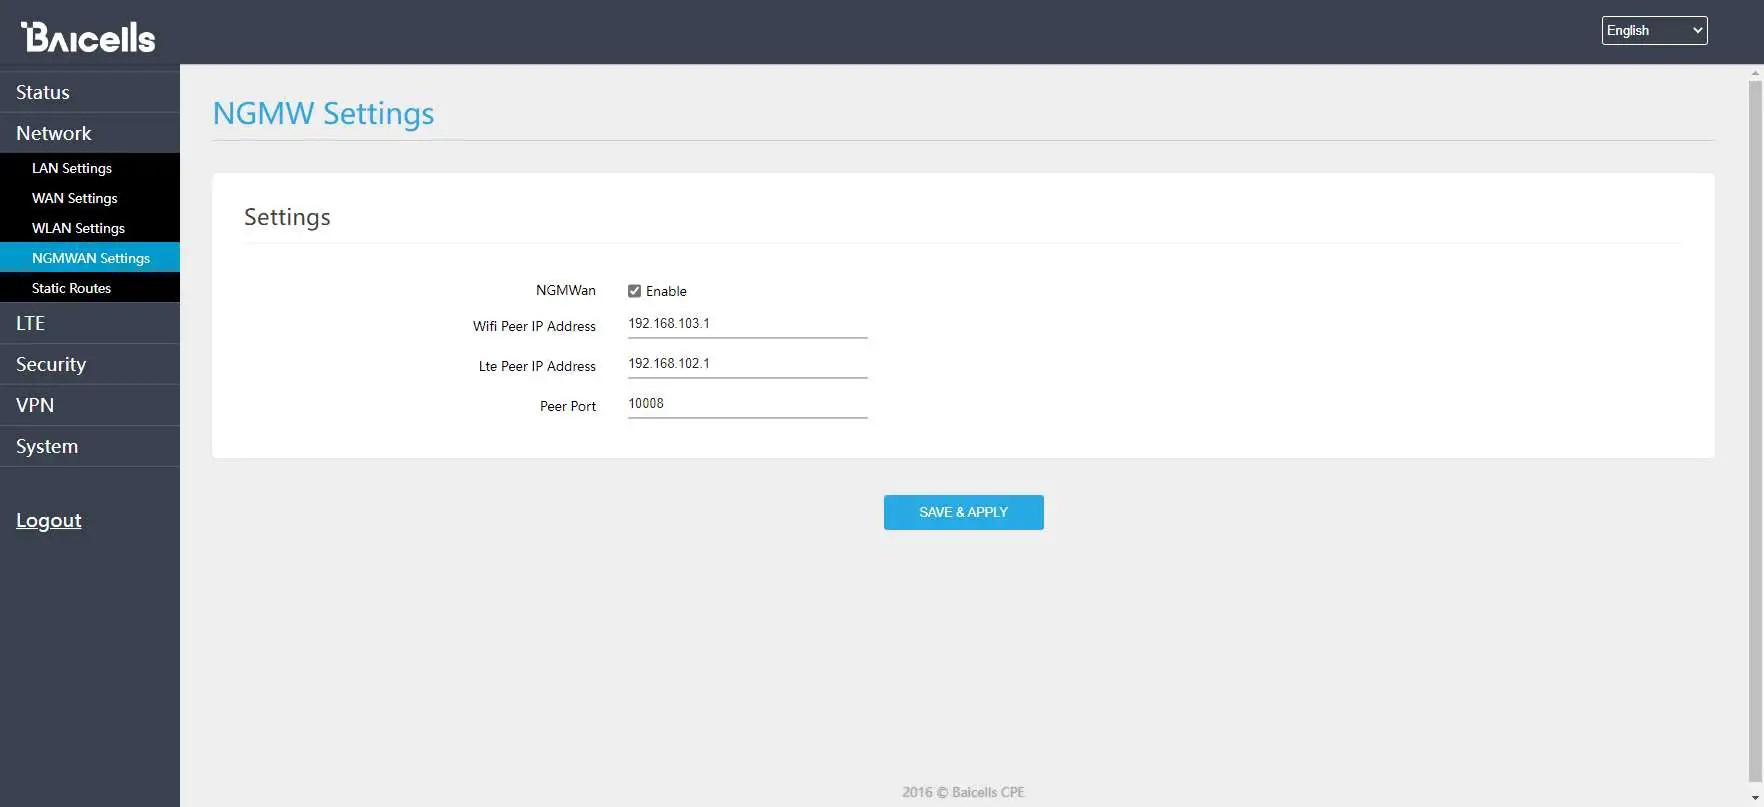Go to LAN Settings
This screenshot has height=807, width=1764.
(90, 168)
